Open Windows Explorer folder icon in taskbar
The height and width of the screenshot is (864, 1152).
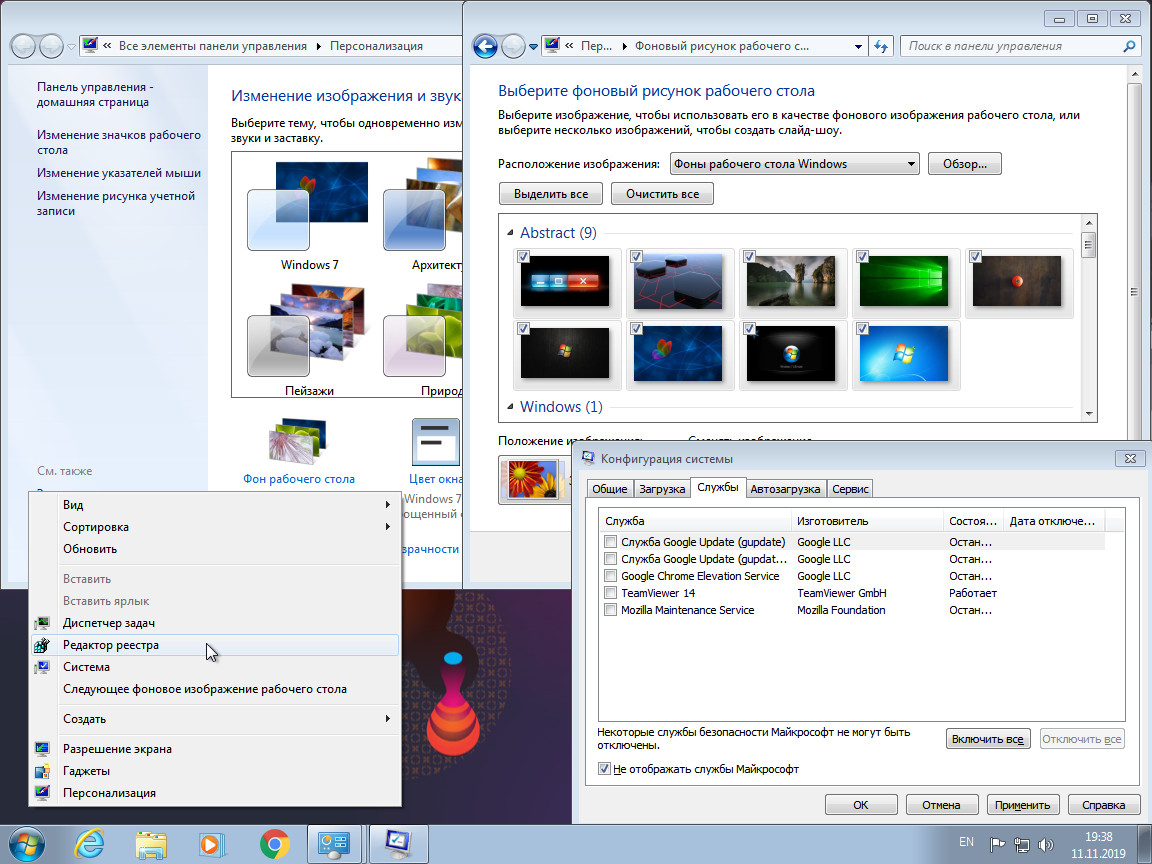coord(151,844)
